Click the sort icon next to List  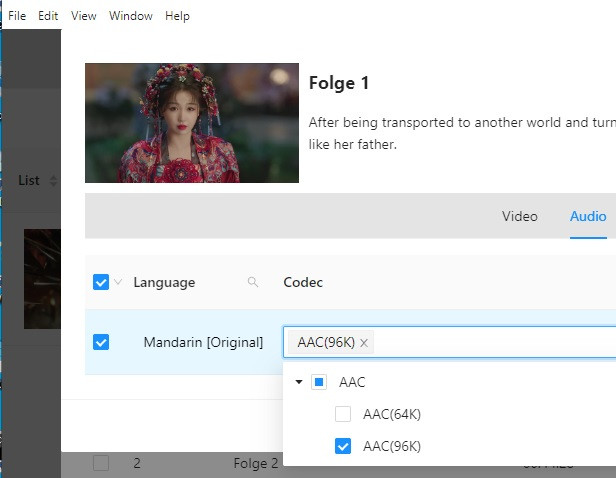click(54, 181)
